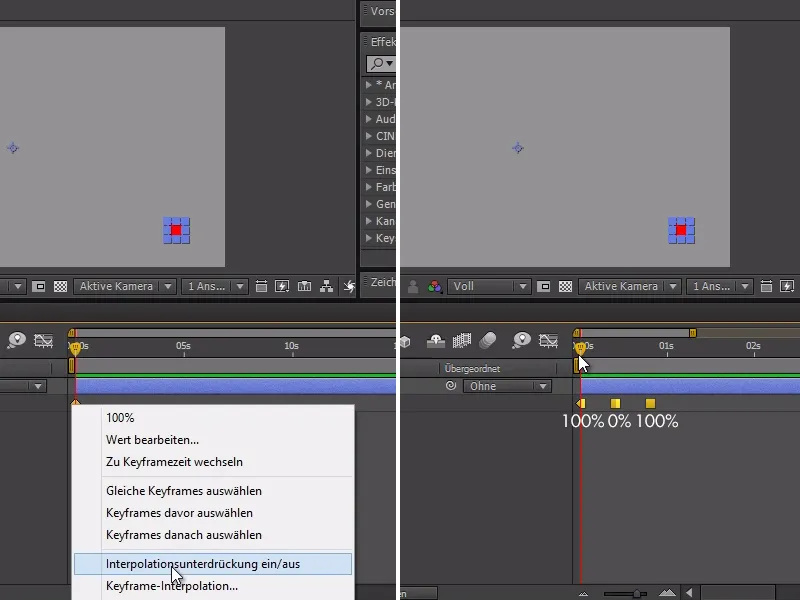Click the current time indicator in left timeline
Image resolution: width=800 pixels, height=600 pixels.
[x=75, y=348]
